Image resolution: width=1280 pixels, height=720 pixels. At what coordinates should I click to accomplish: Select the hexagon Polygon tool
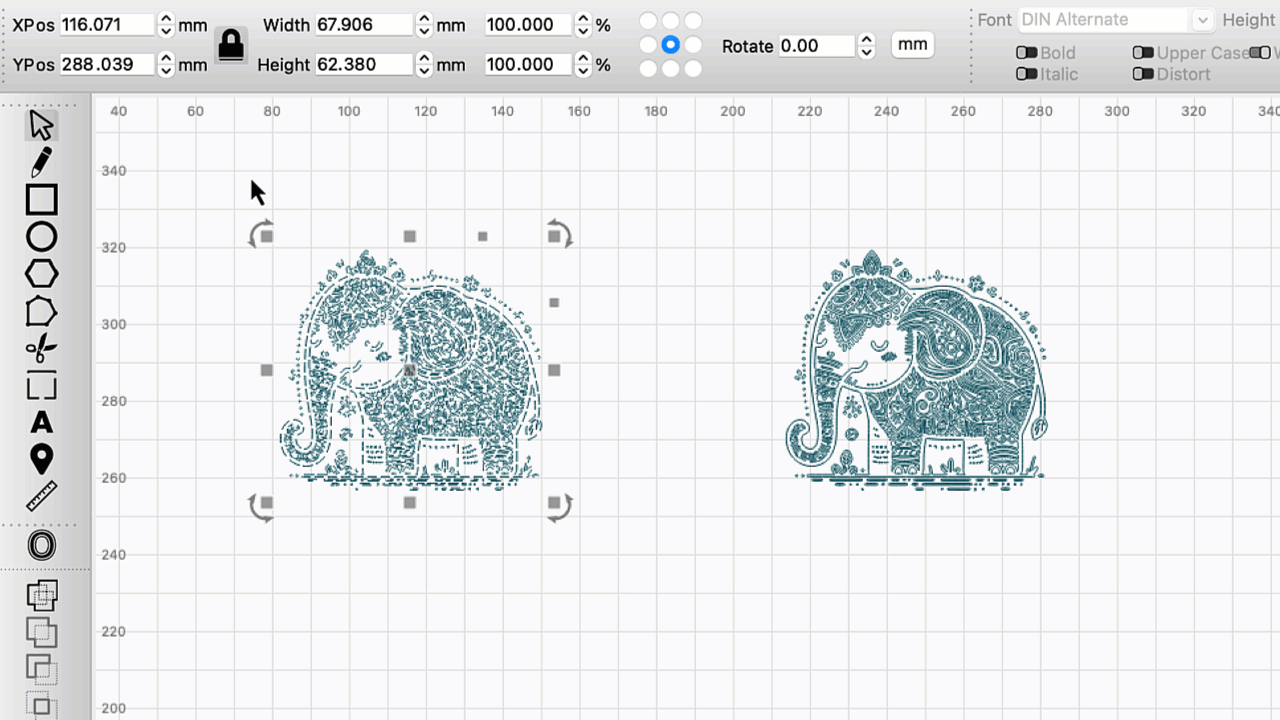(x=41, y=274)
